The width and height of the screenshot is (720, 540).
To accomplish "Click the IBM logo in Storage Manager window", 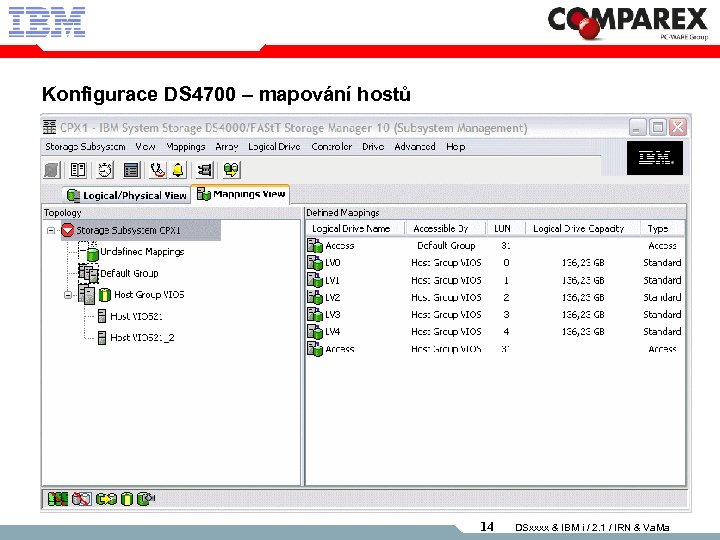I will (655, 158).
